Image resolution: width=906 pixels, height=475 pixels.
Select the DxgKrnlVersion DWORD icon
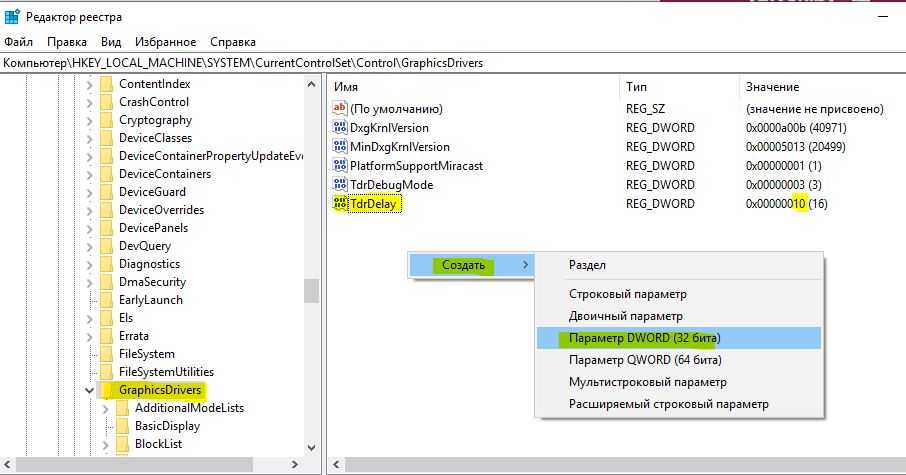pos(340,127)
